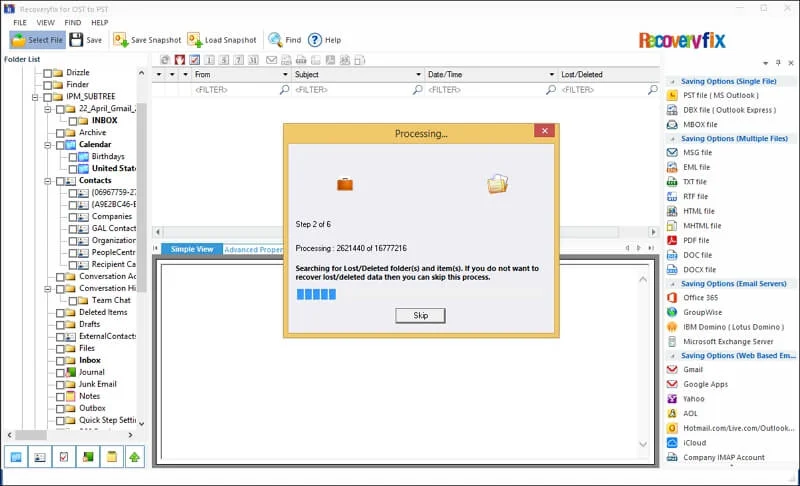Open the FIND menu
Viewport: 800px width, 486px height.
pos(72,22)
